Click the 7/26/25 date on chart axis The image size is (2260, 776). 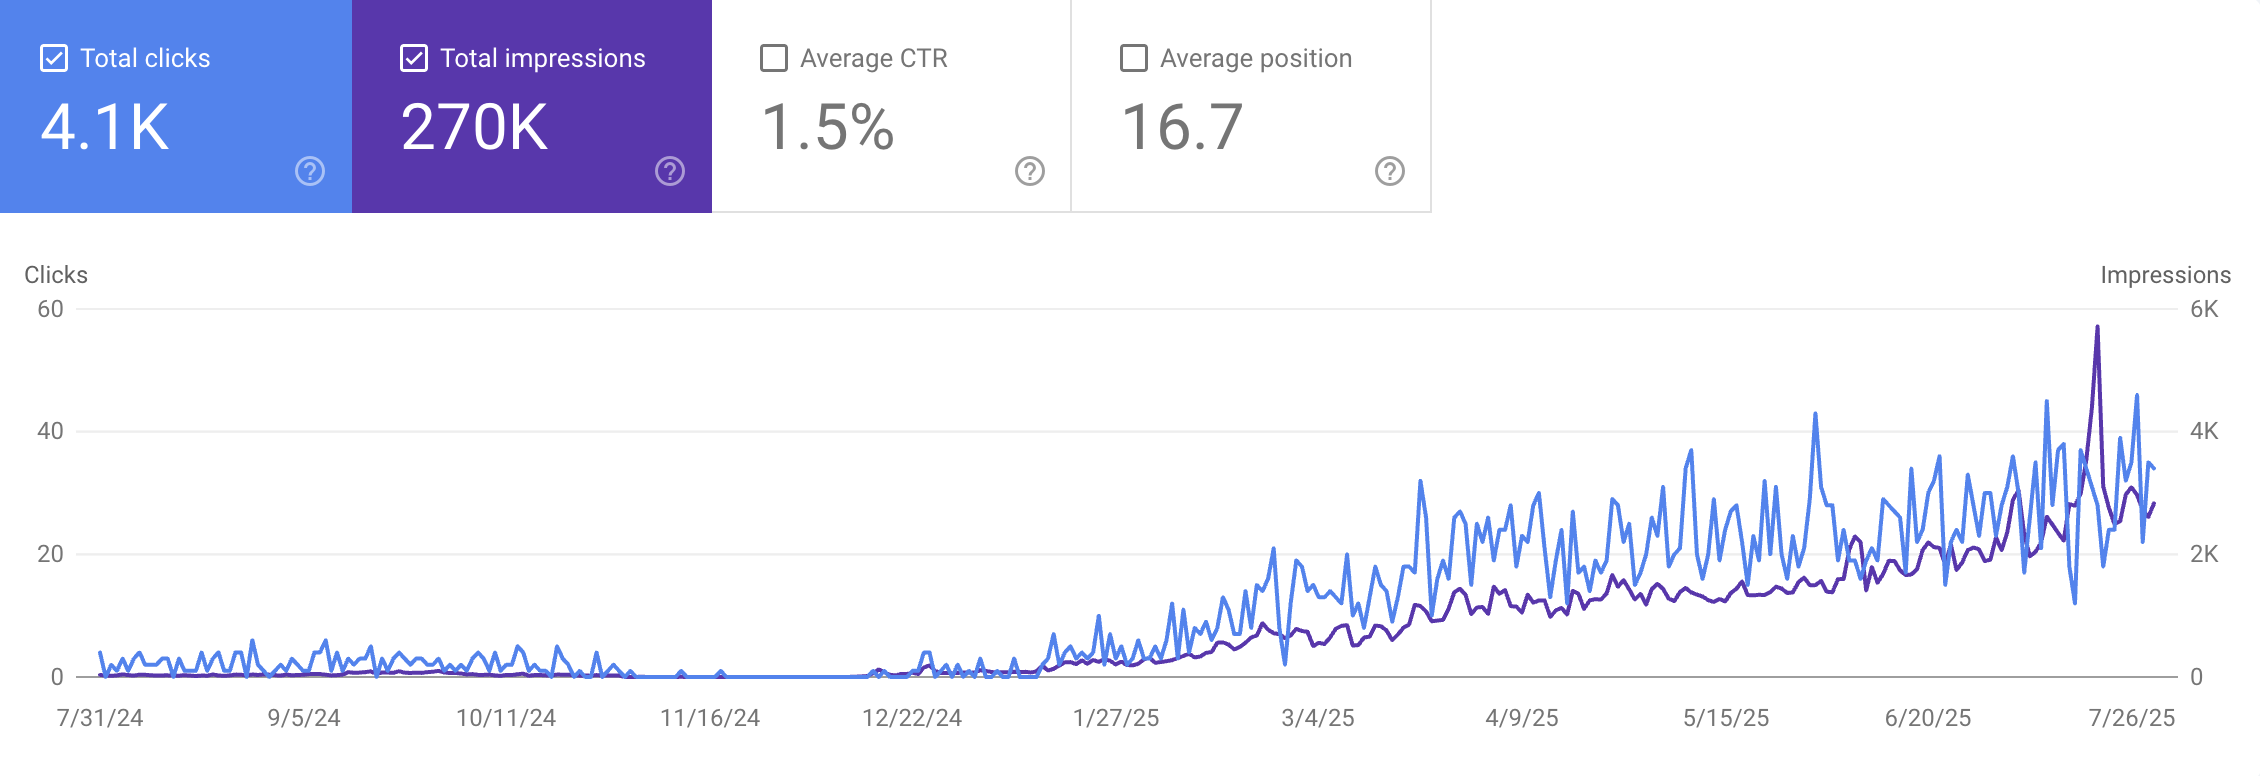(x=2132, y=718)
